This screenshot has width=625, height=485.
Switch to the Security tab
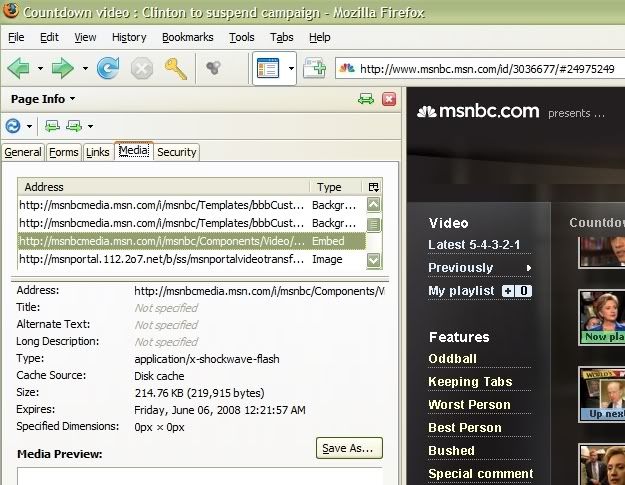[177, 152]
